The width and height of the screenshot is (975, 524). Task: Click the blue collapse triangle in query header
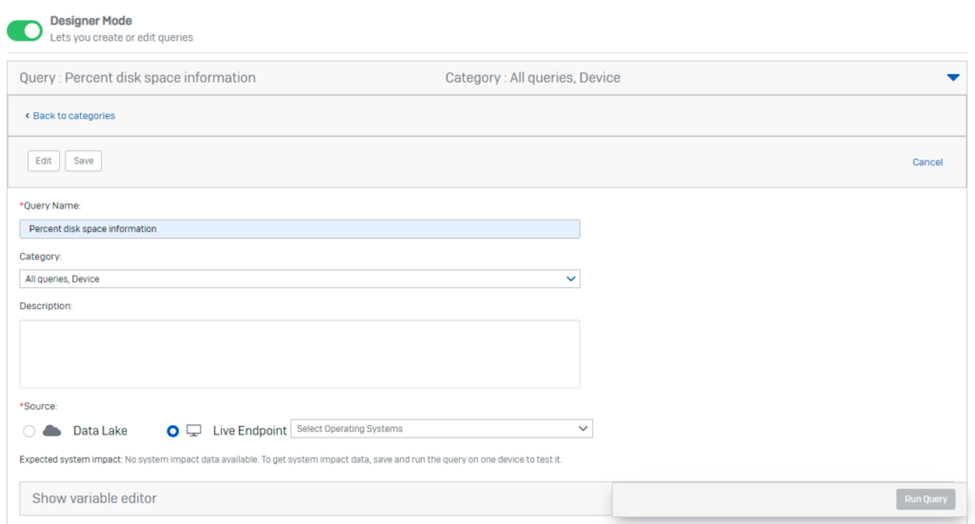tap(953, 78)
